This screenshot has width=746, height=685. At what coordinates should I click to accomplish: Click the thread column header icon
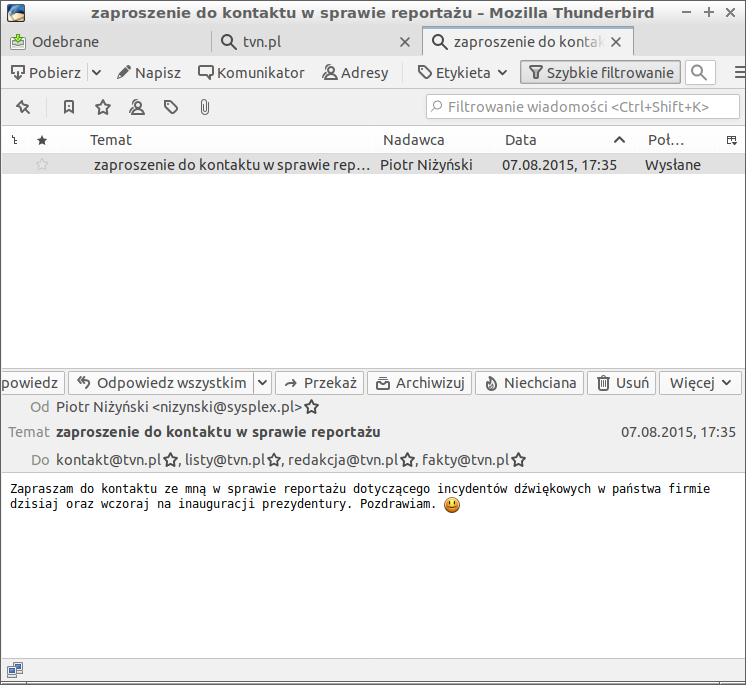(15, 140)
